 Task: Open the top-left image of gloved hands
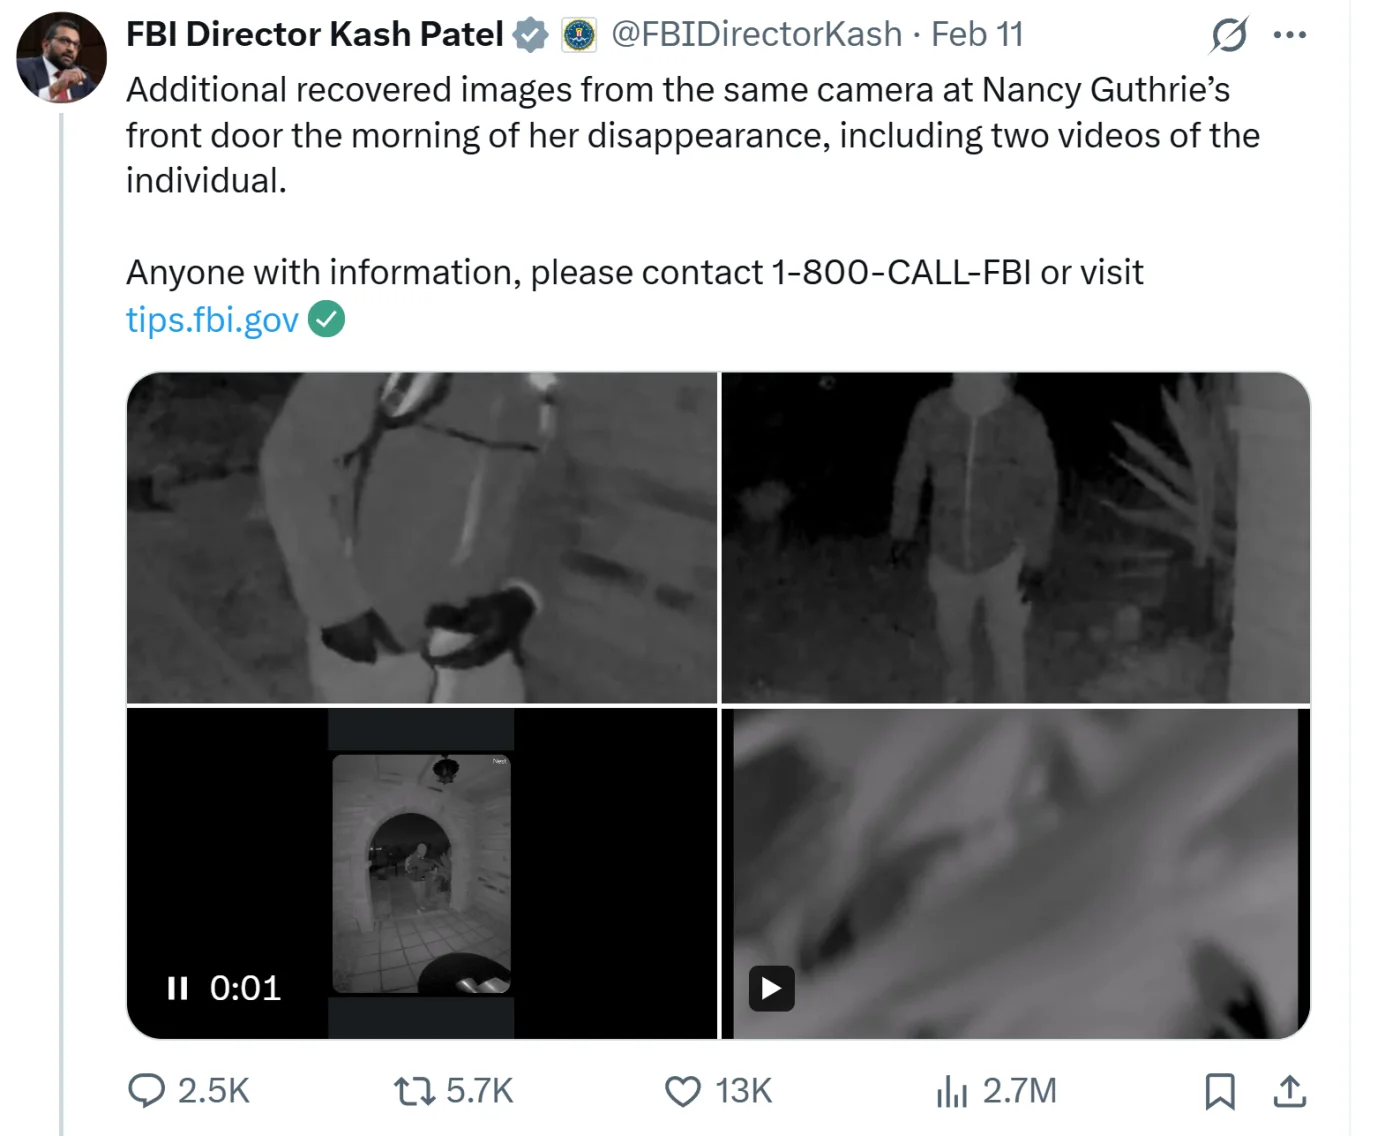422,538
